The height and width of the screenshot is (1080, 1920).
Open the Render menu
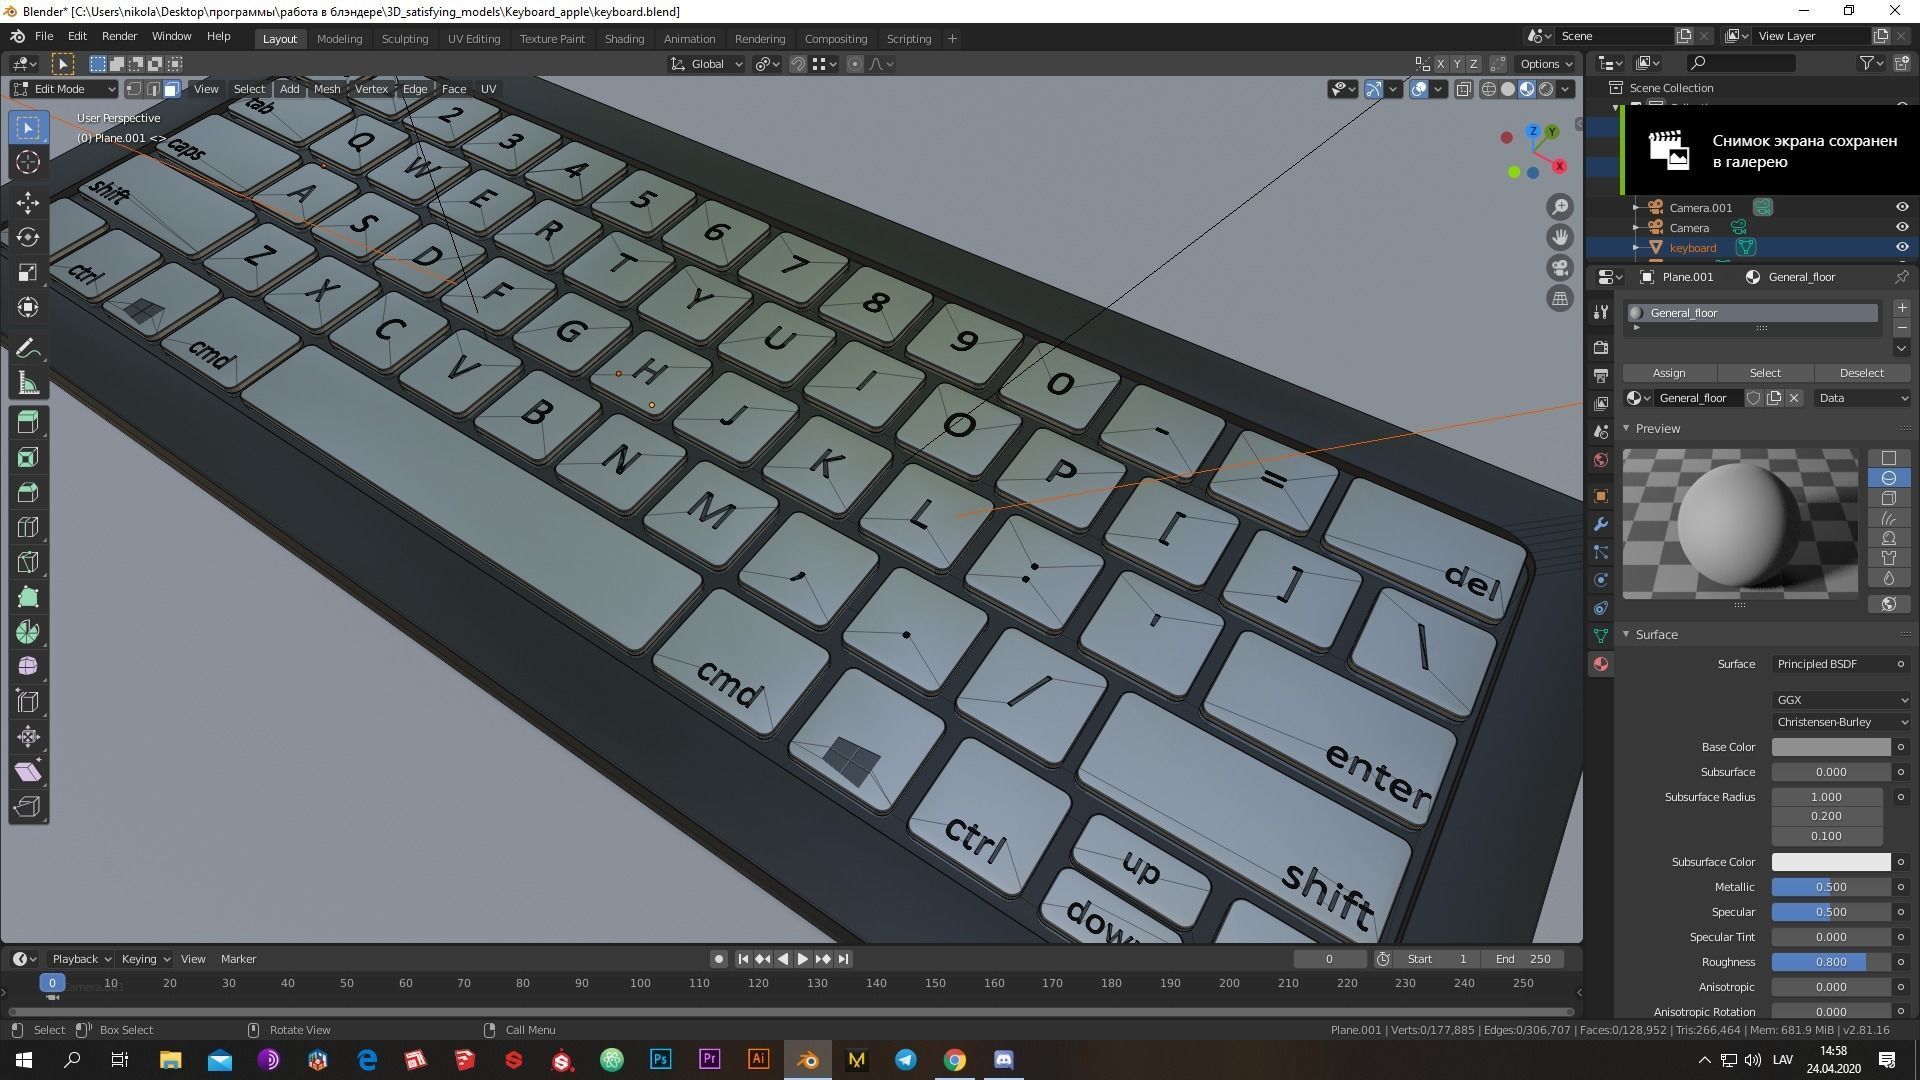coord(119,36)
